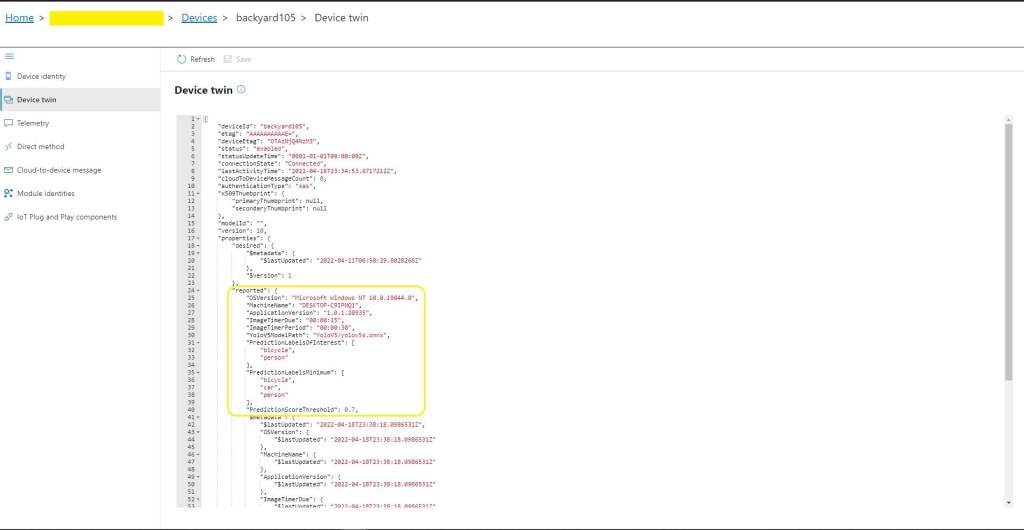Navigate to Devices breadcrumb link

pyautogui.click(x=199, y=18)
